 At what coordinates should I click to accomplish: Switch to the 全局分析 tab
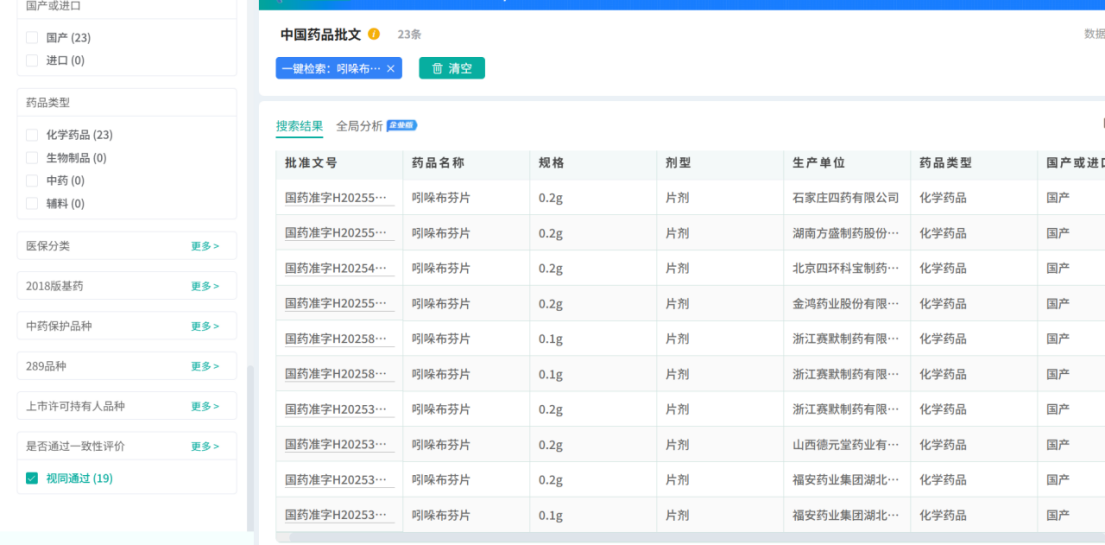point(359,126)
